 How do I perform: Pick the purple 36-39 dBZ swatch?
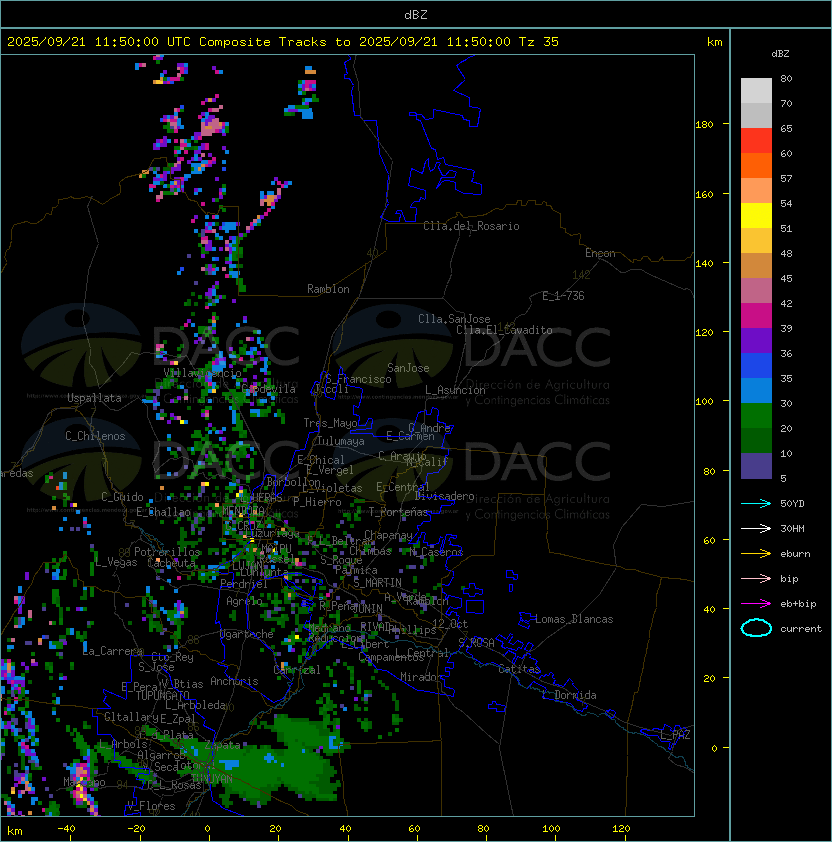pyautogui.click(x=756, y=340)
